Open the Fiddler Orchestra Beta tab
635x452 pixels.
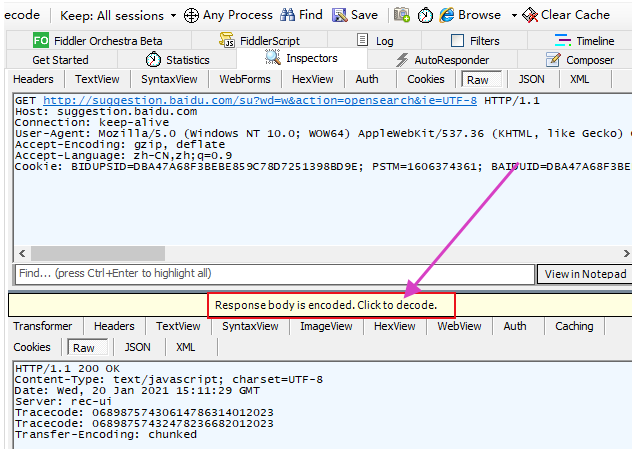point(98,41)
